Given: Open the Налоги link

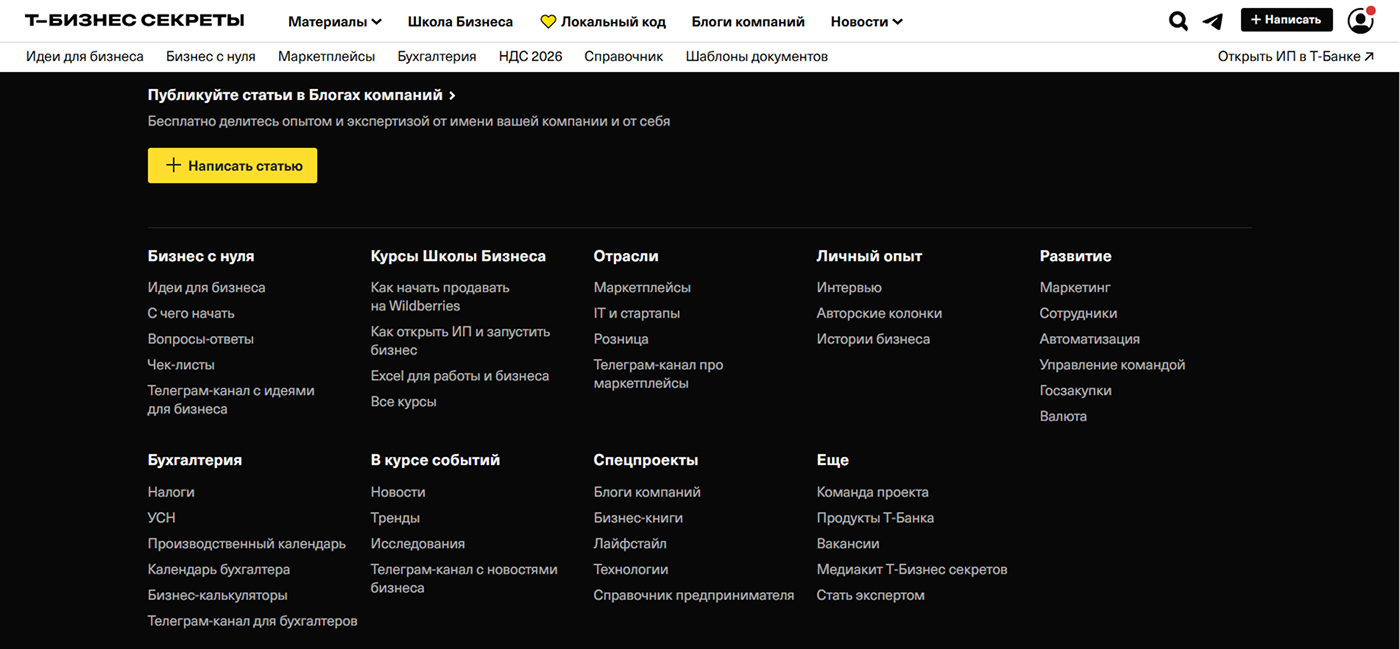Looking at the screenshot, I should [171, 492].
